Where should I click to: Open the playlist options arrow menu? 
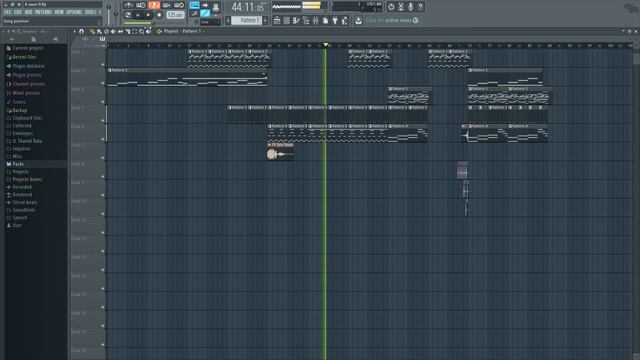(74, 31)
